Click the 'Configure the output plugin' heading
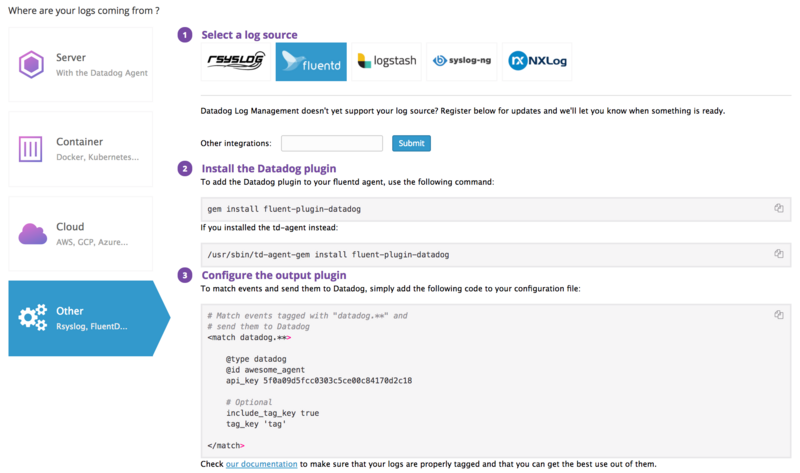 point(273,275)
